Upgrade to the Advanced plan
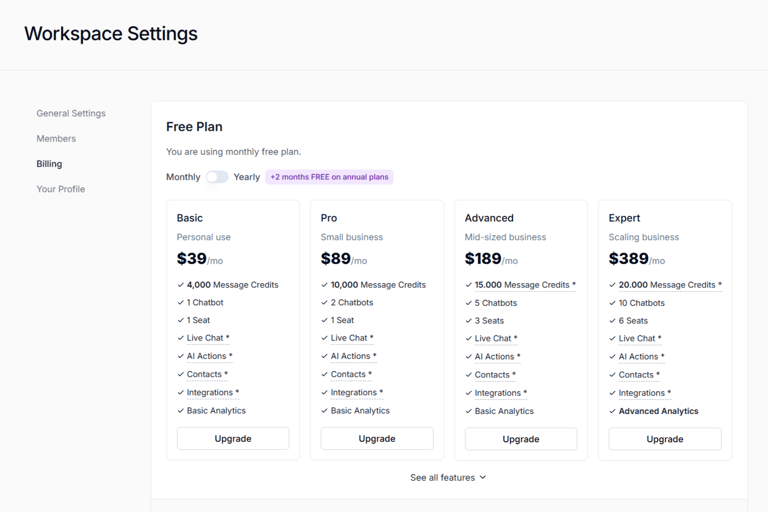The height and width of the screenshot is (512, 768). click(521, 439)
